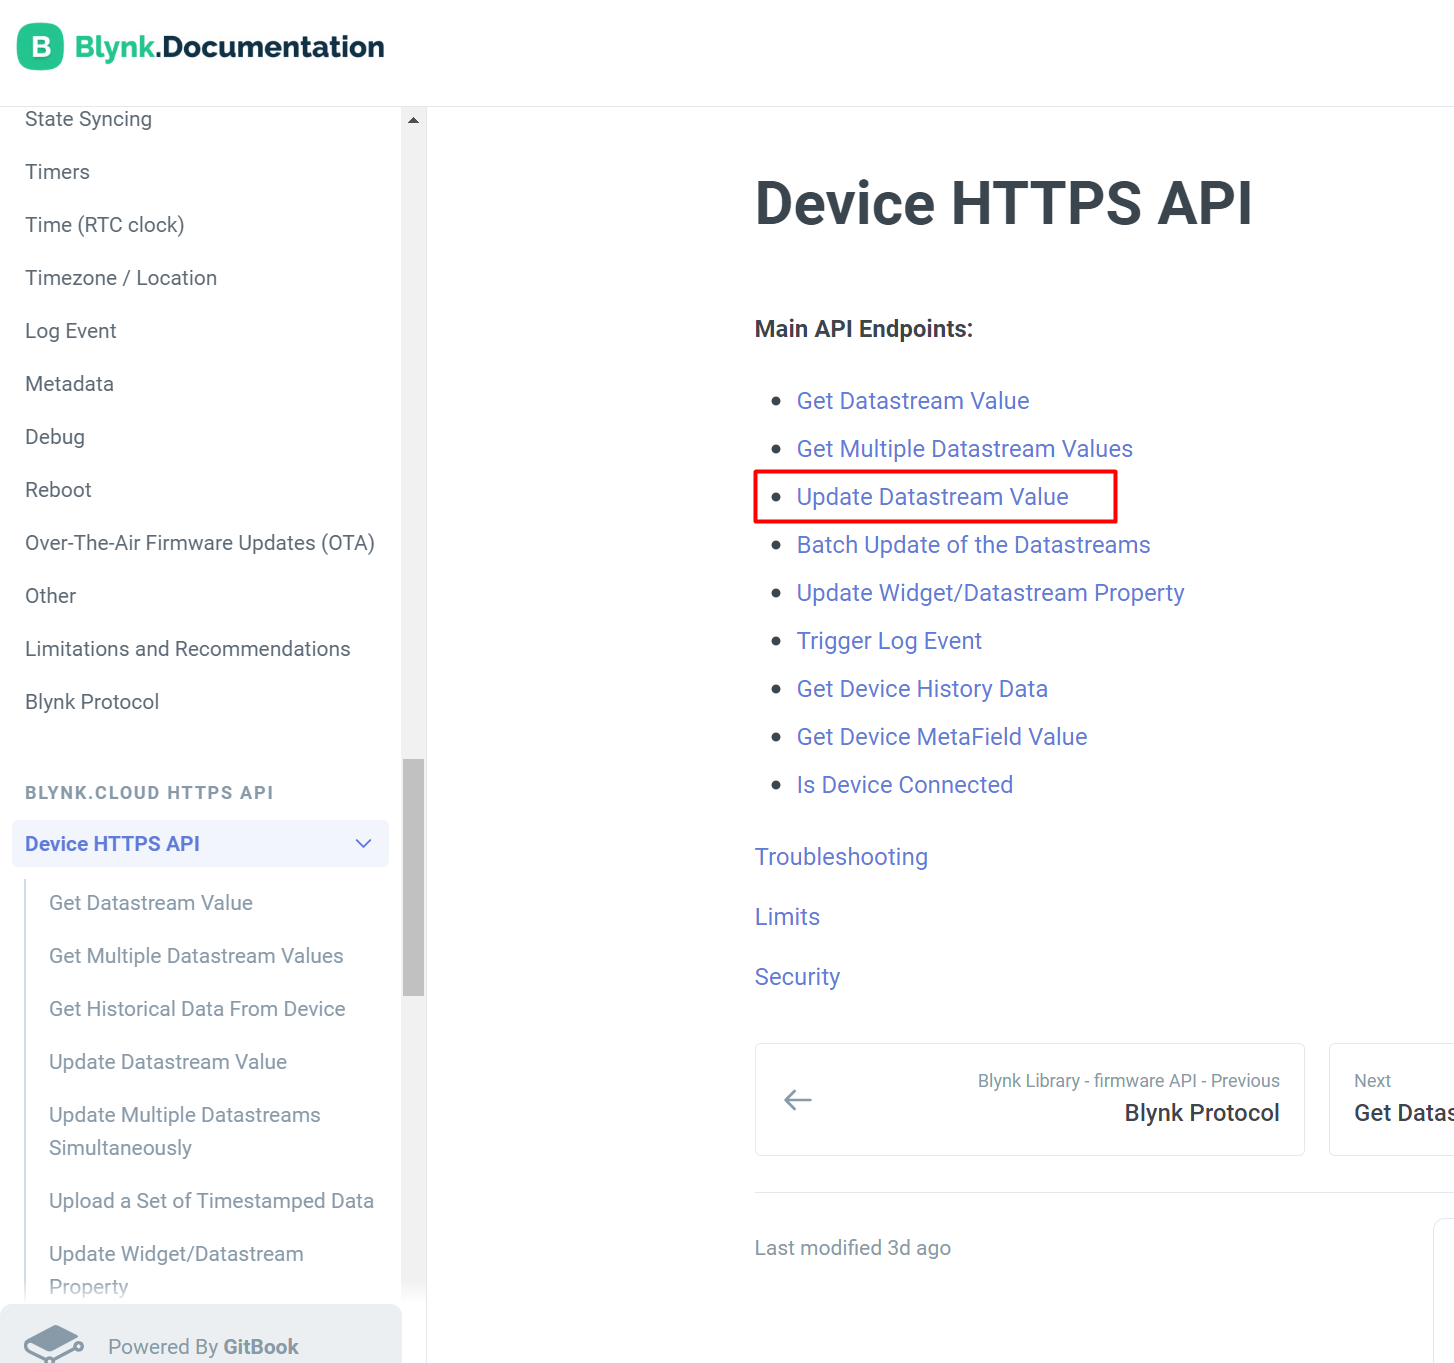Click Trigger Log Event link
1454x1363 pixels.
[889, 641]
